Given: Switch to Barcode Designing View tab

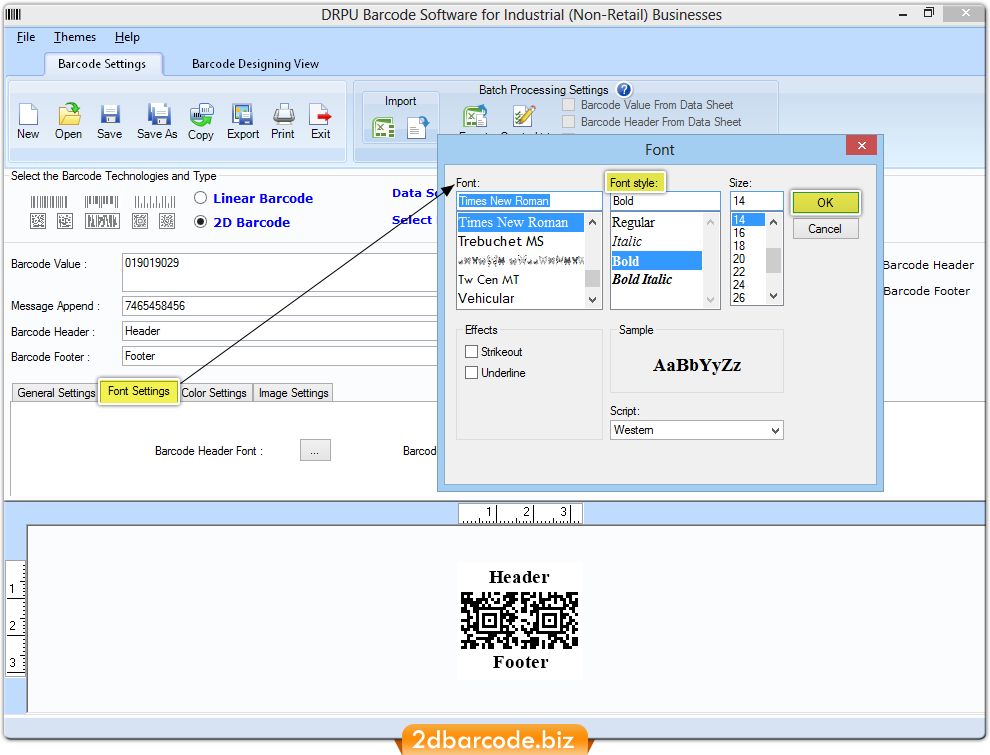Looking at the screenshot, I should click(255, 64).
